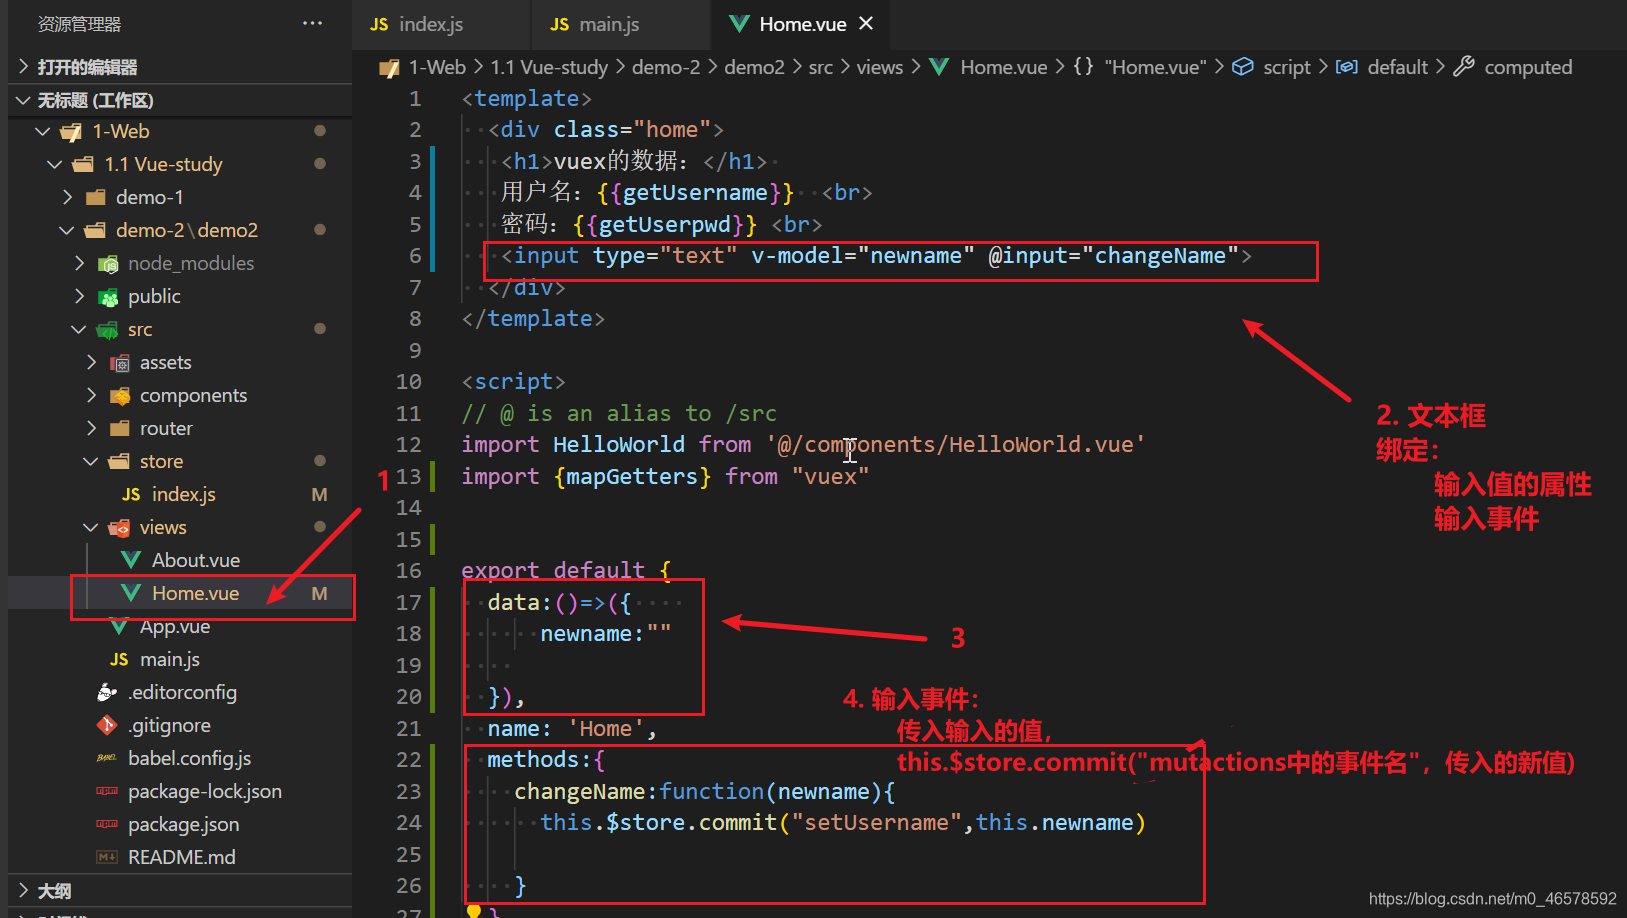Open index.js under the store folder
The width and height of the screenshot is (1627, 918).
184,494
